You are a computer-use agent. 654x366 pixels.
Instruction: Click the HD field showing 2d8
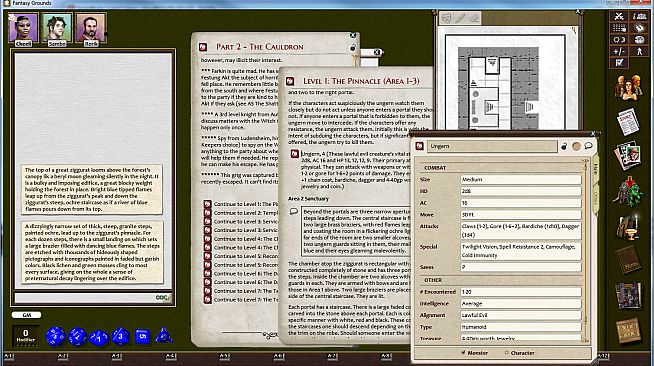(x=521, y=191)
